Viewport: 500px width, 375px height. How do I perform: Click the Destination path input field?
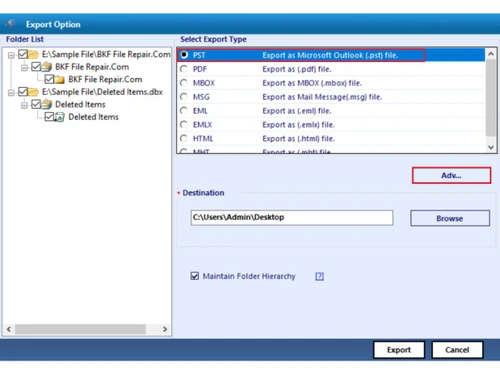click(292, 218)
